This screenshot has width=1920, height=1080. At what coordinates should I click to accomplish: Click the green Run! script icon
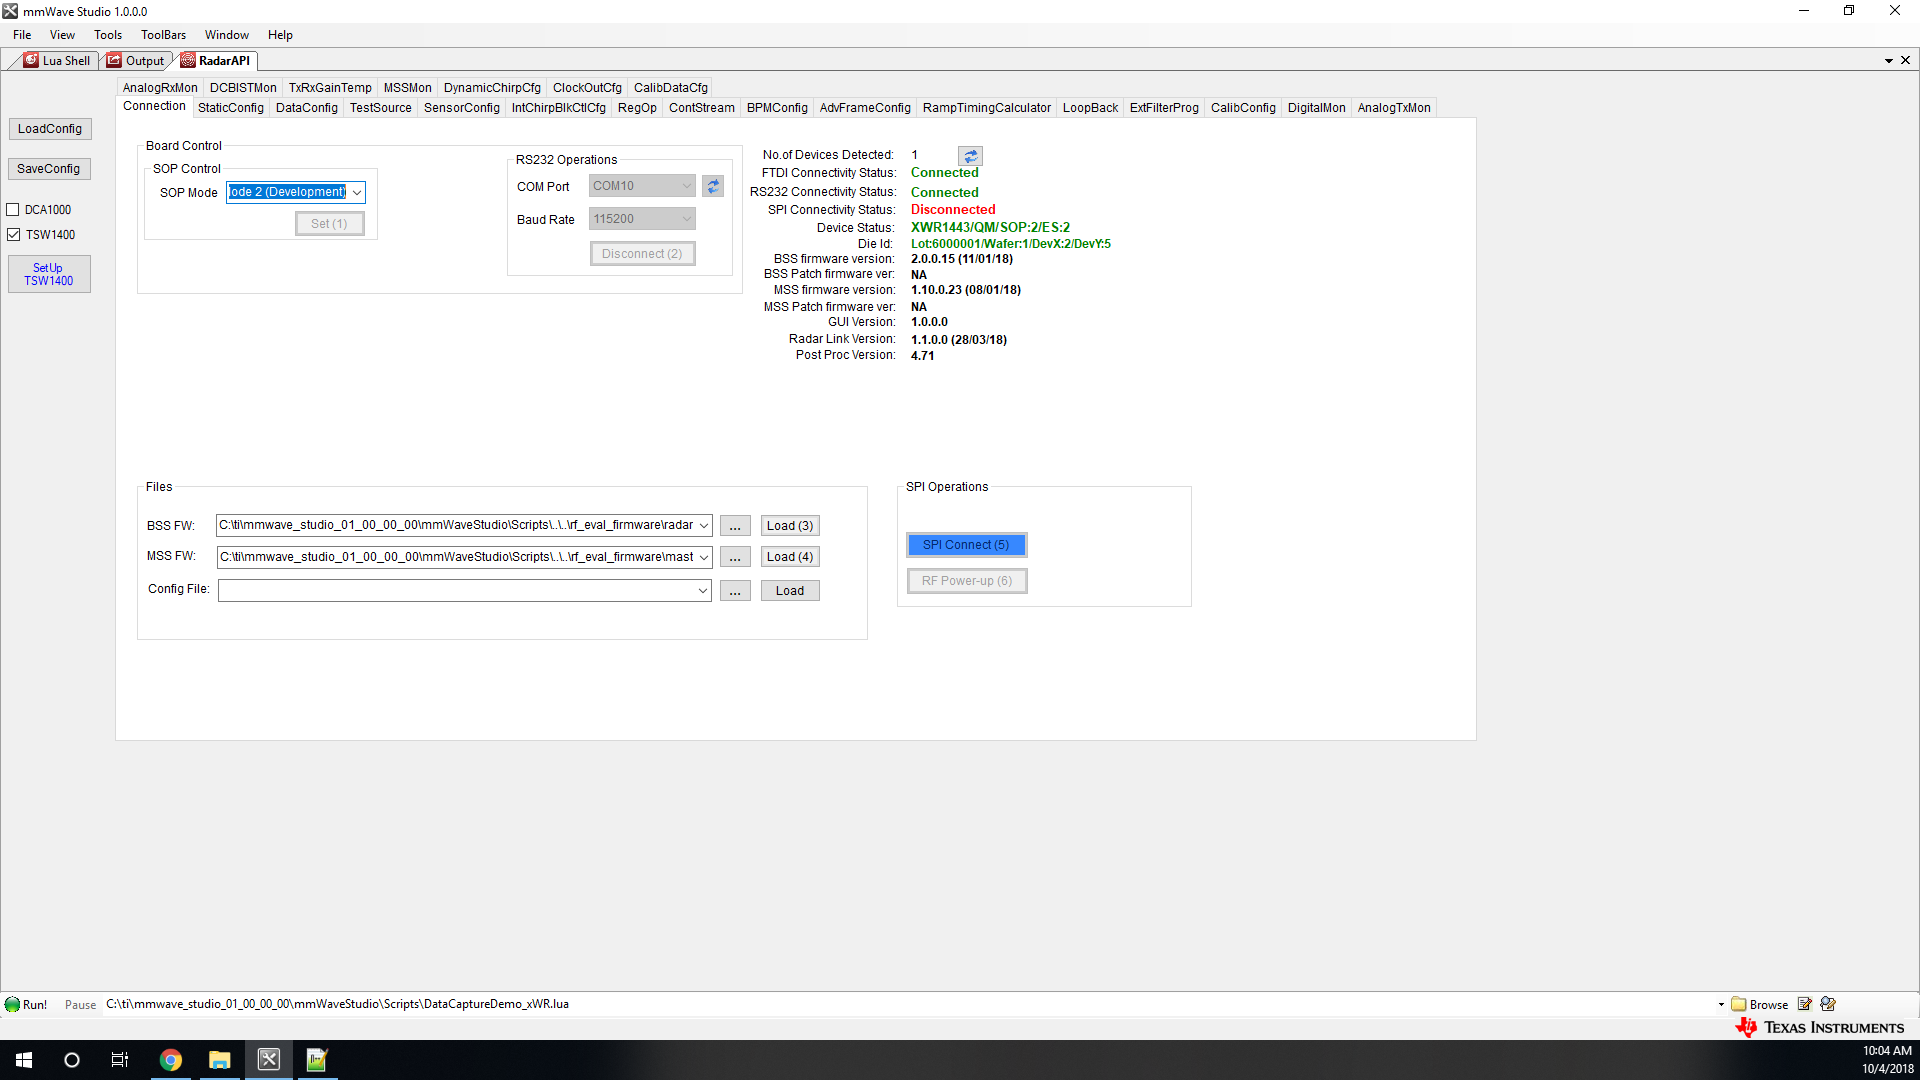(13, 1004)
